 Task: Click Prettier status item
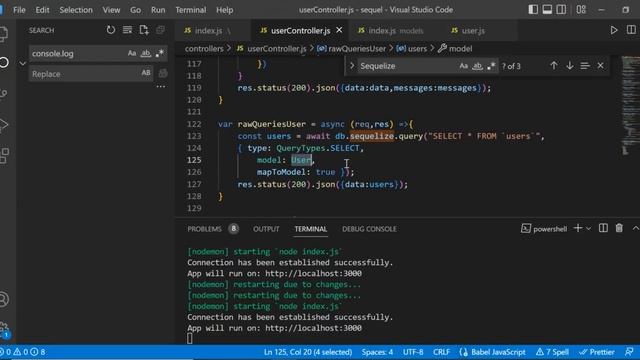click(x=596, y=352)
